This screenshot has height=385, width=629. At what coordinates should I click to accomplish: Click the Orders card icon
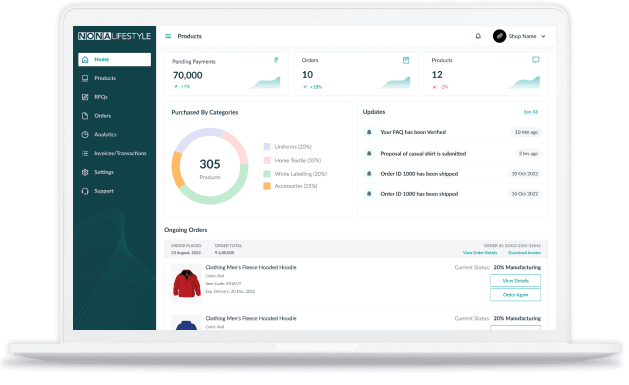point(406,60)
